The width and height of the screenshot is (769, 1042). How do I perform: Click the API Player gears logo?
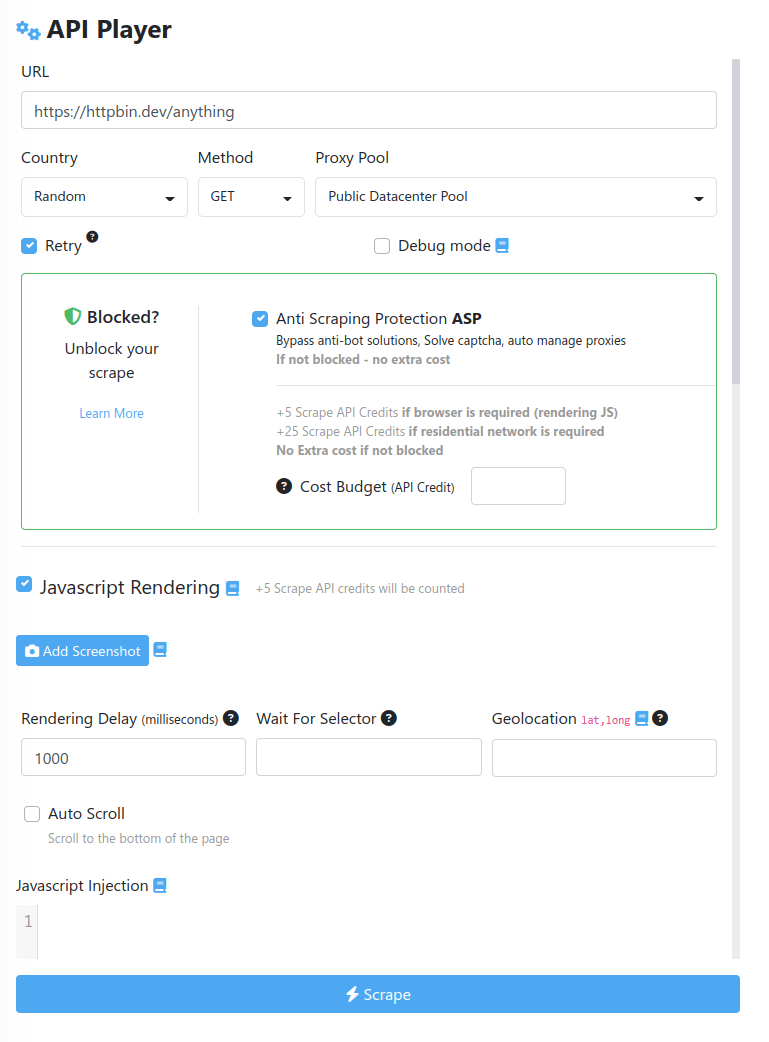point(28,30)
